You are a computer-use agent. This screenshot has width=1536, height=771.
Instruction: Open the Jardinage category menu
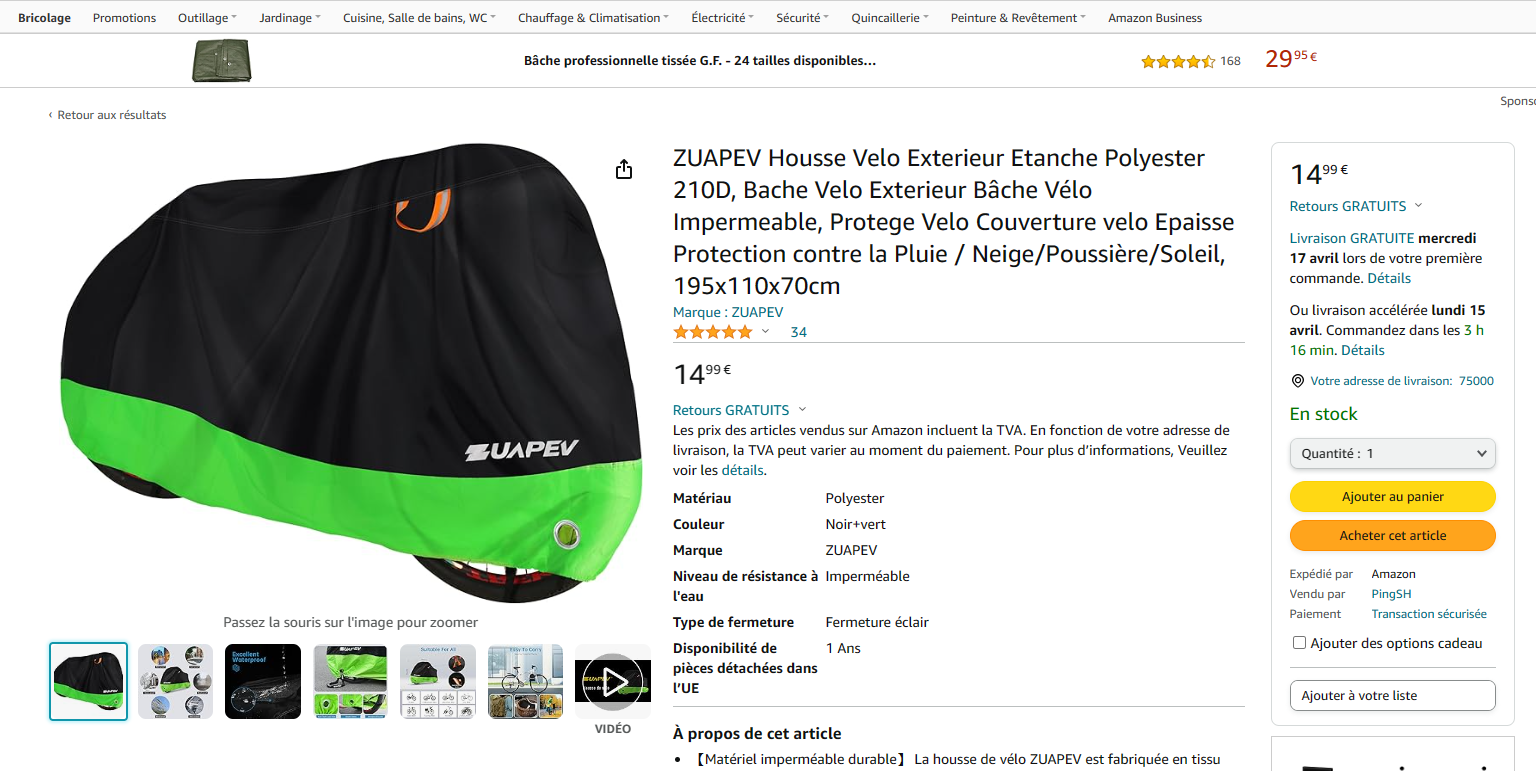tap(290, 18)
